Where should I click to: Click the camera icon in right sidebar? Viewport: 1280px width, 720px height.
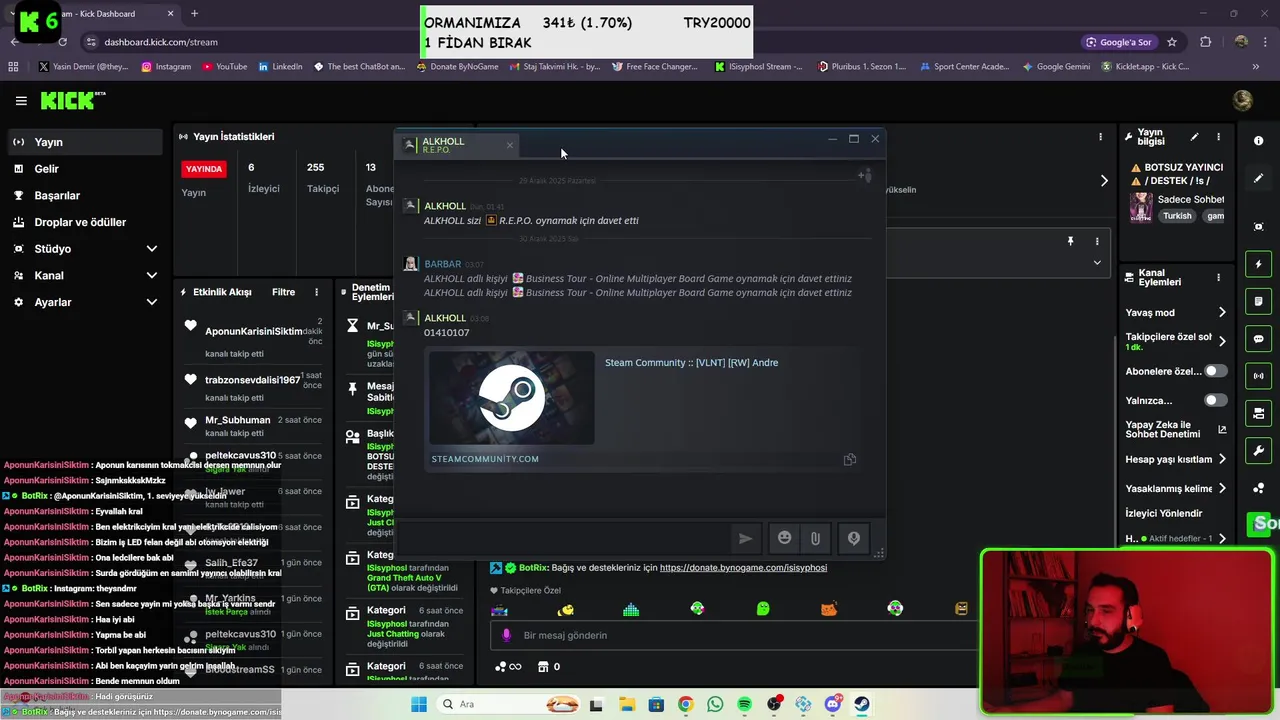point(1259,413)
